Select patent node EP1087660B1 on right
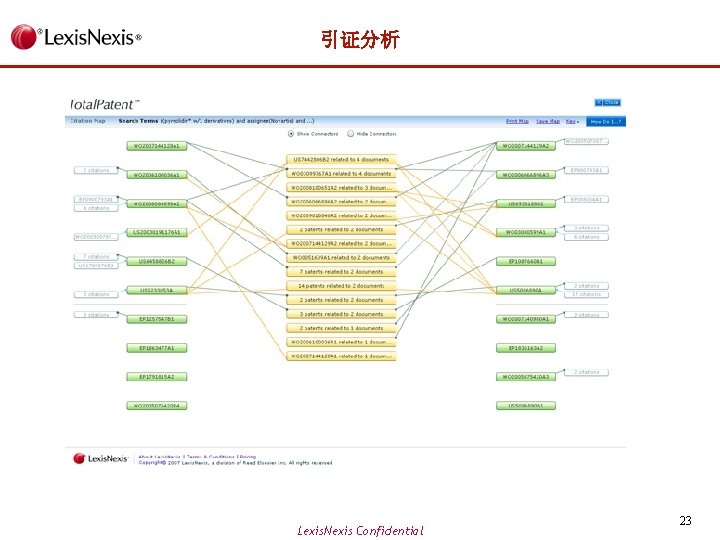Viewport: 720px width, 540px height. (x=526, y=261)
